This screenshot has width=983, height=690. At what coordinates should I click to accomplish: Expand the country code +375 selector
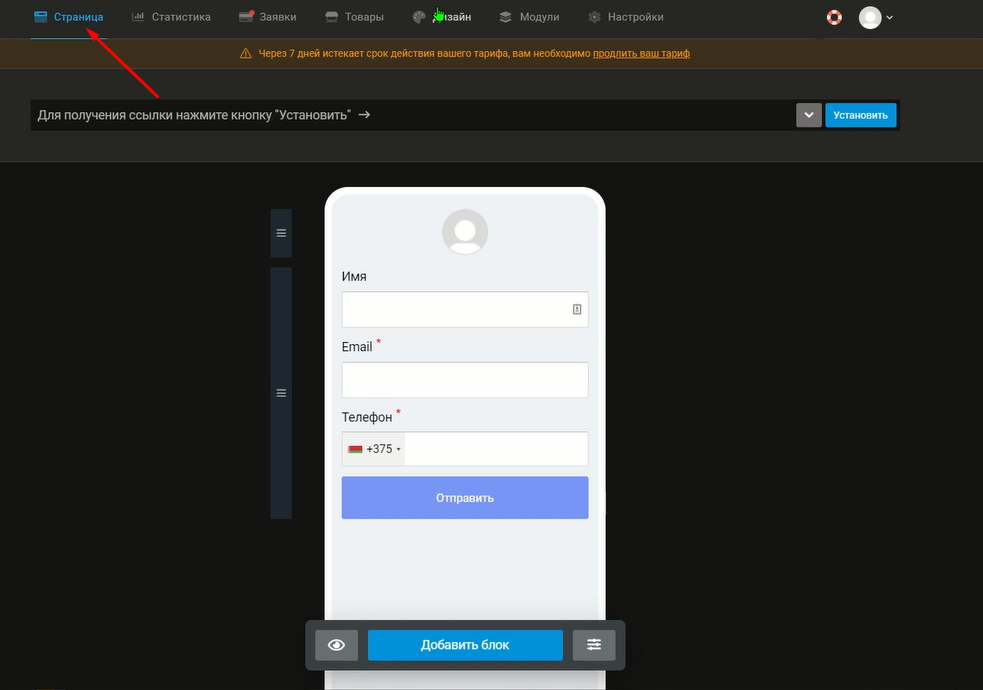pos(374,449)
